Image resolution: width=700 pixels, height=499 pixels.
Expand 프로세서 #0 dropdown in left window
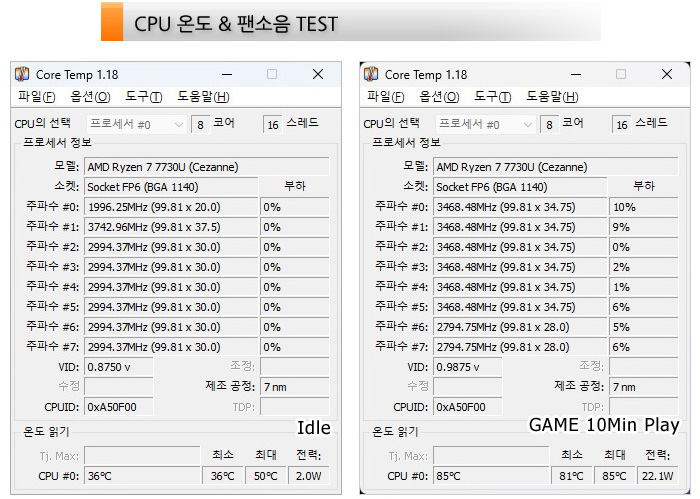[x=136, y=125]
